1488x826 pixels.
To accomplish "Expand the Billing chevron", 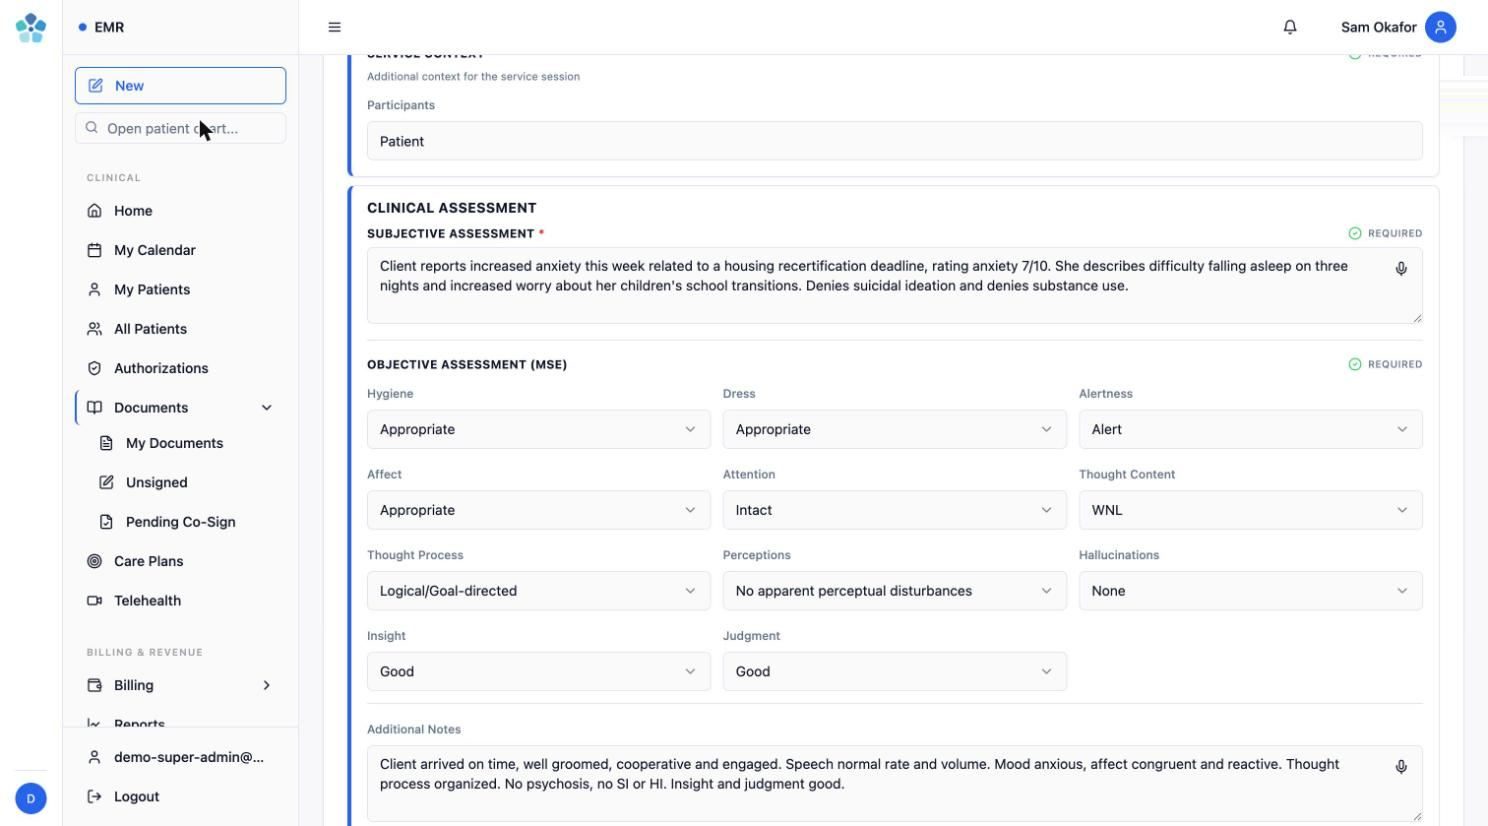I will click(x=267, y=685).
